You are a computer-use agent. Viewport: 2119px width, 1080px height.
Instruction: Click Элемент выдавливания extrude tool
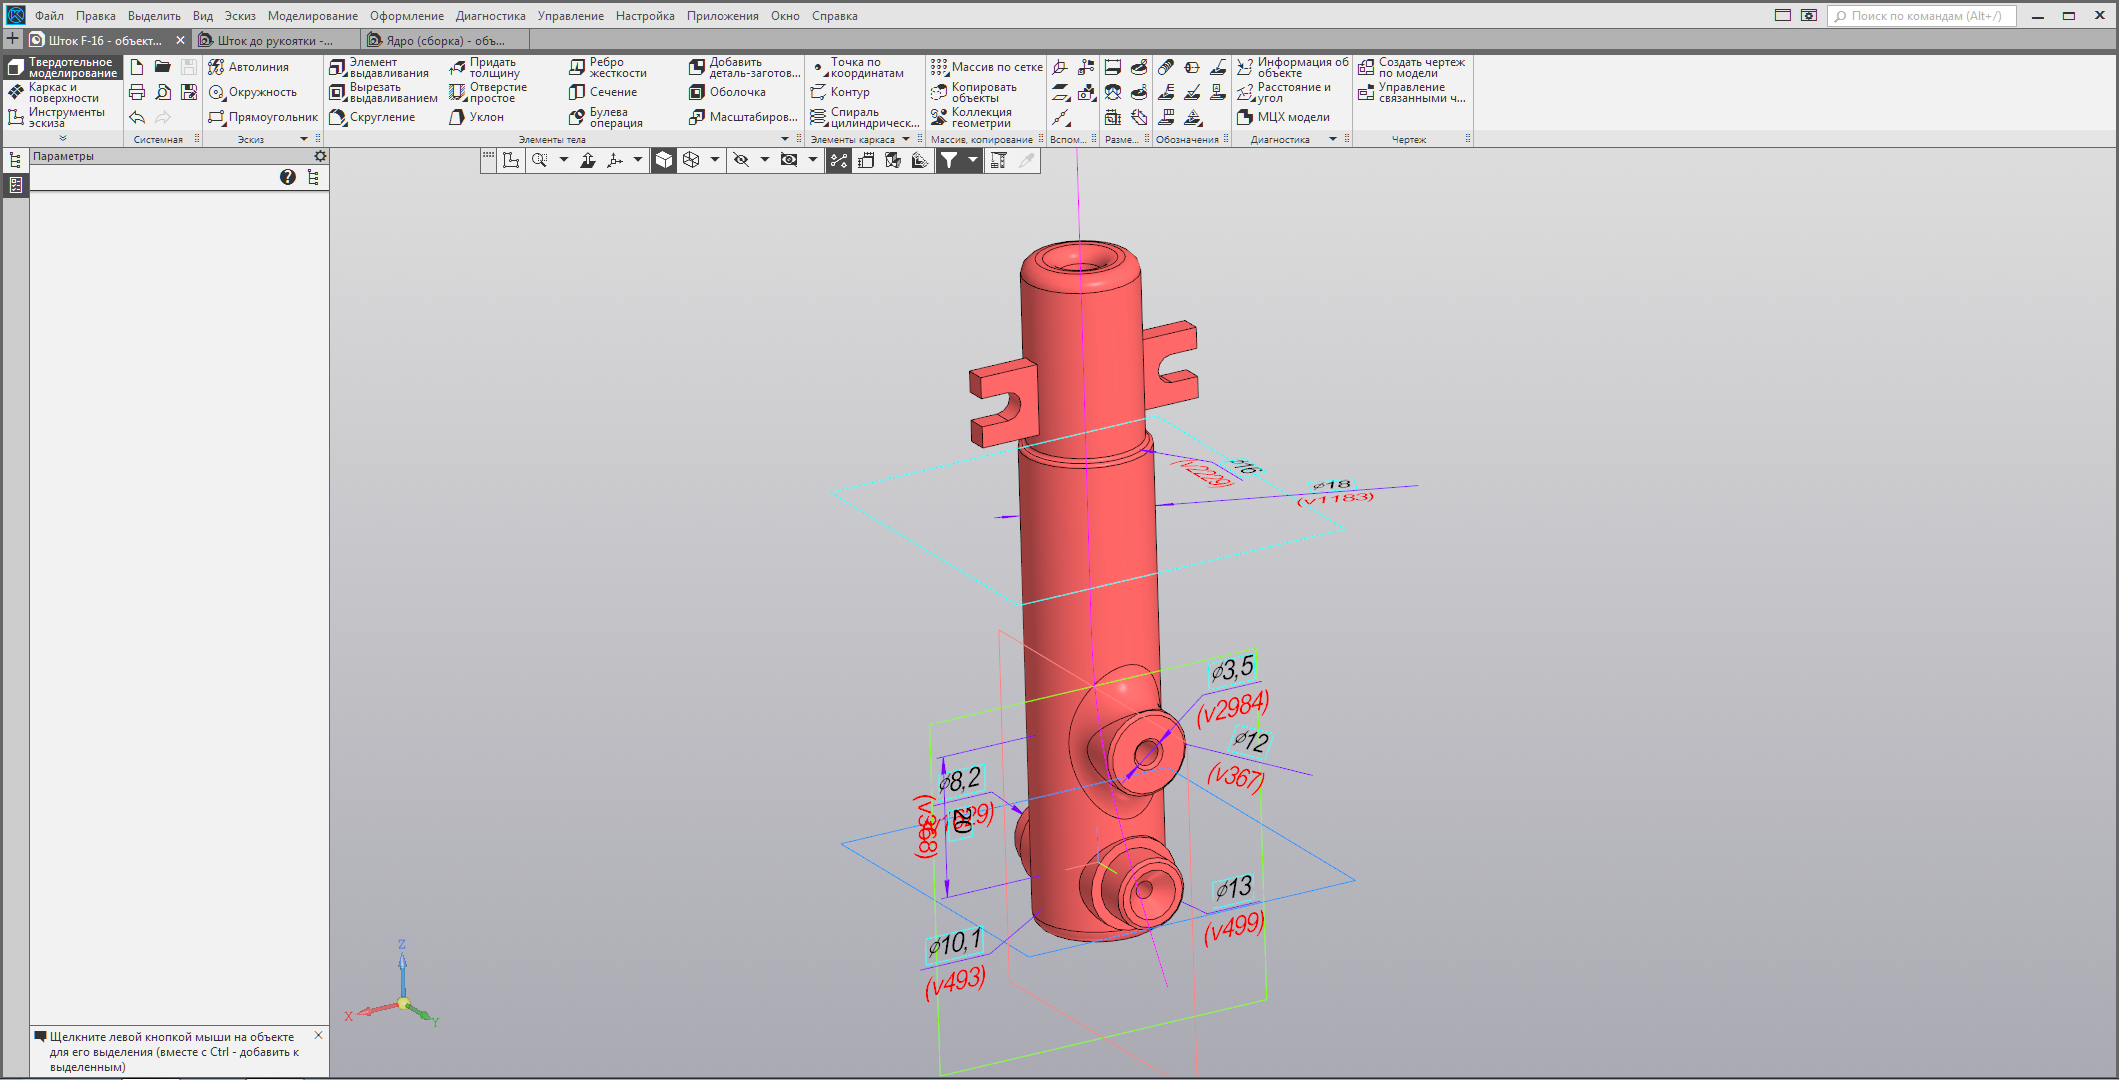pos(379,67)
